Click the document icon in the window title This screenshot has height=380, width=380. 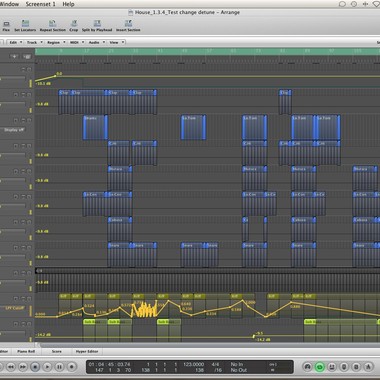pos(130,13)
